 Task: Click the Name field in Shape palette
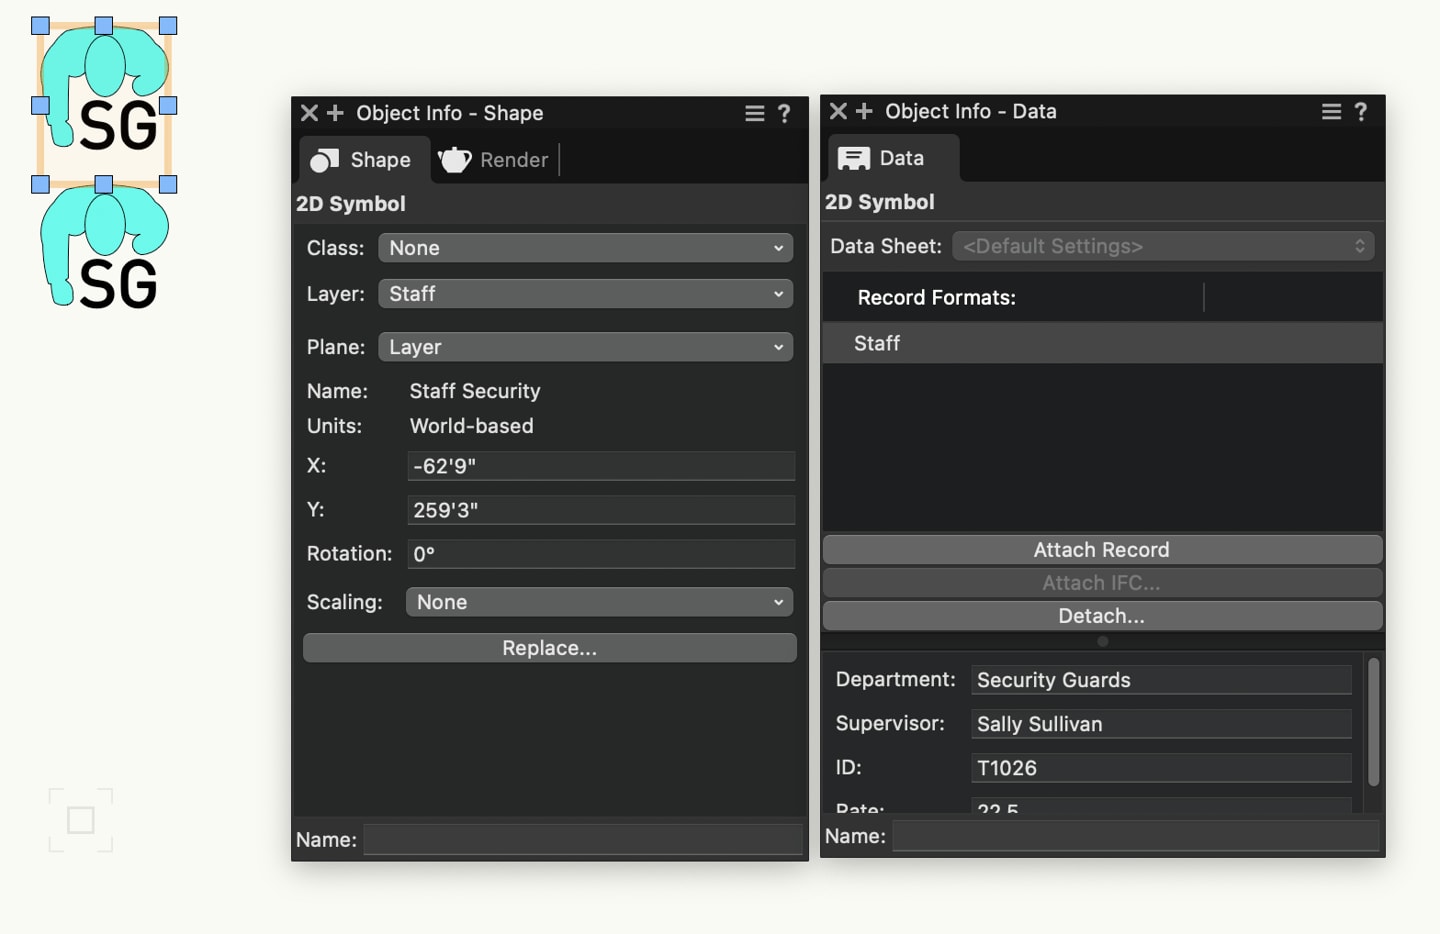583,840
